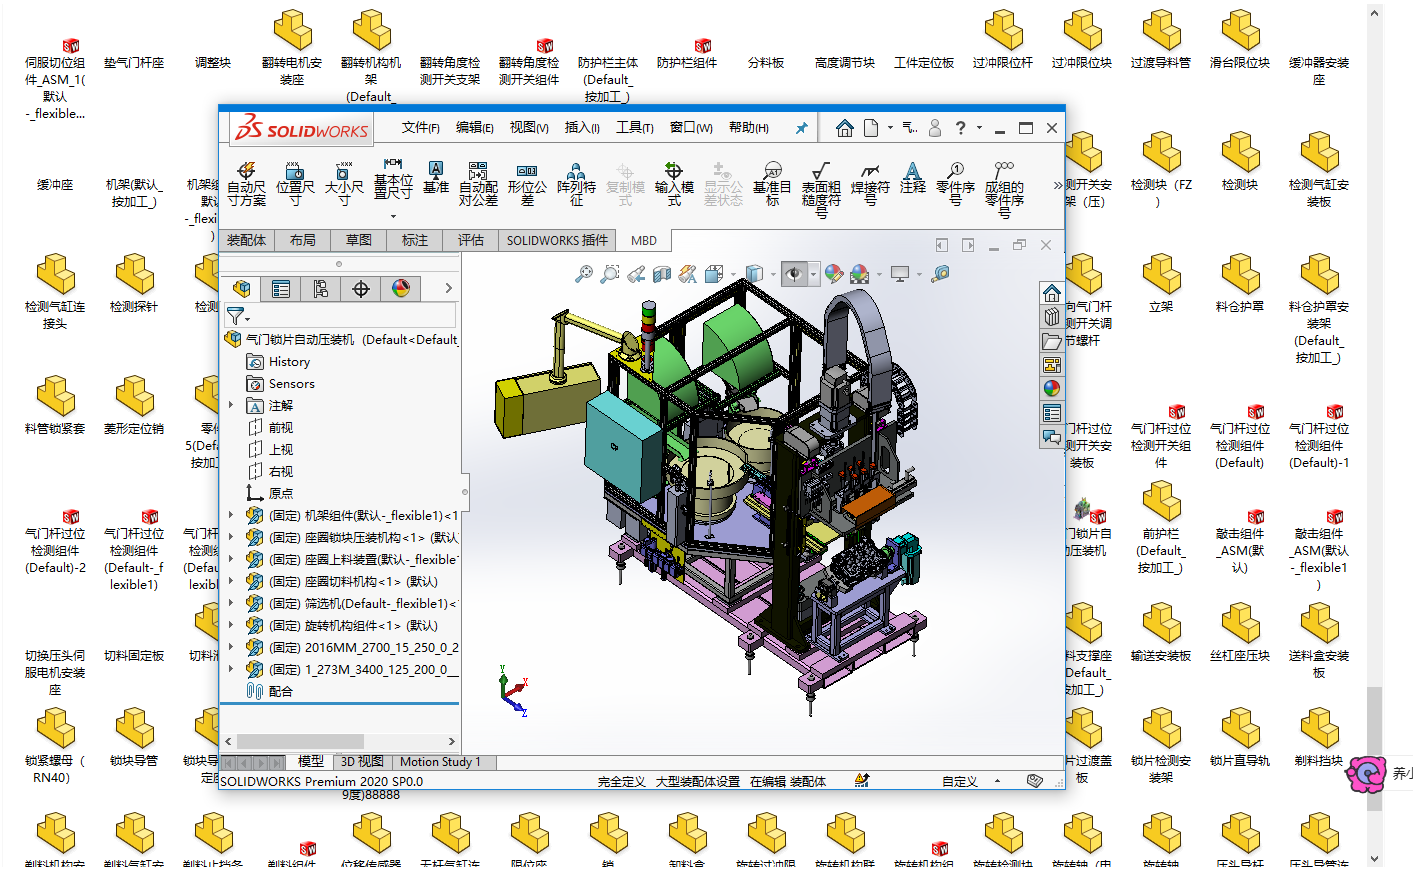Screen dimensions: 1413x887
Task: Open the 基本位置尺寸 dropdown arrow
Action: pos(393,216)
